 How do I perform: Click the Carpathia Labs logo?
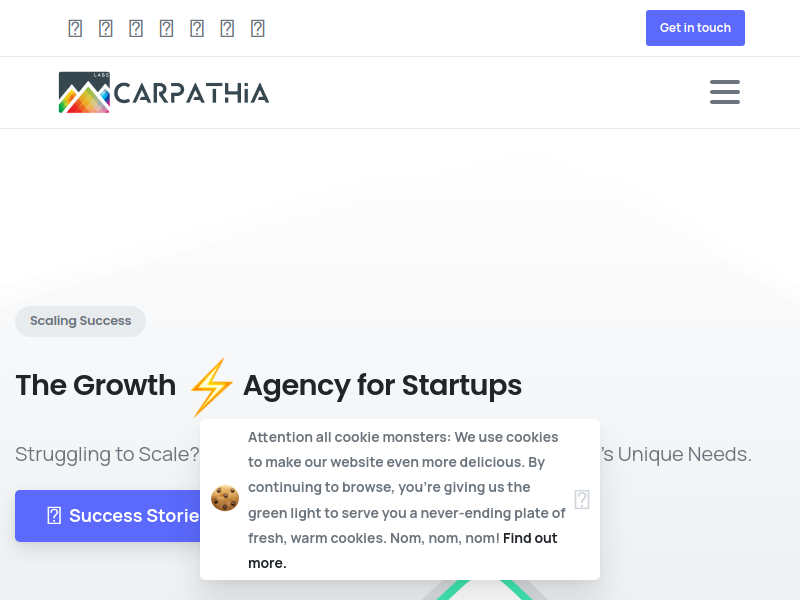pos(164,92)
